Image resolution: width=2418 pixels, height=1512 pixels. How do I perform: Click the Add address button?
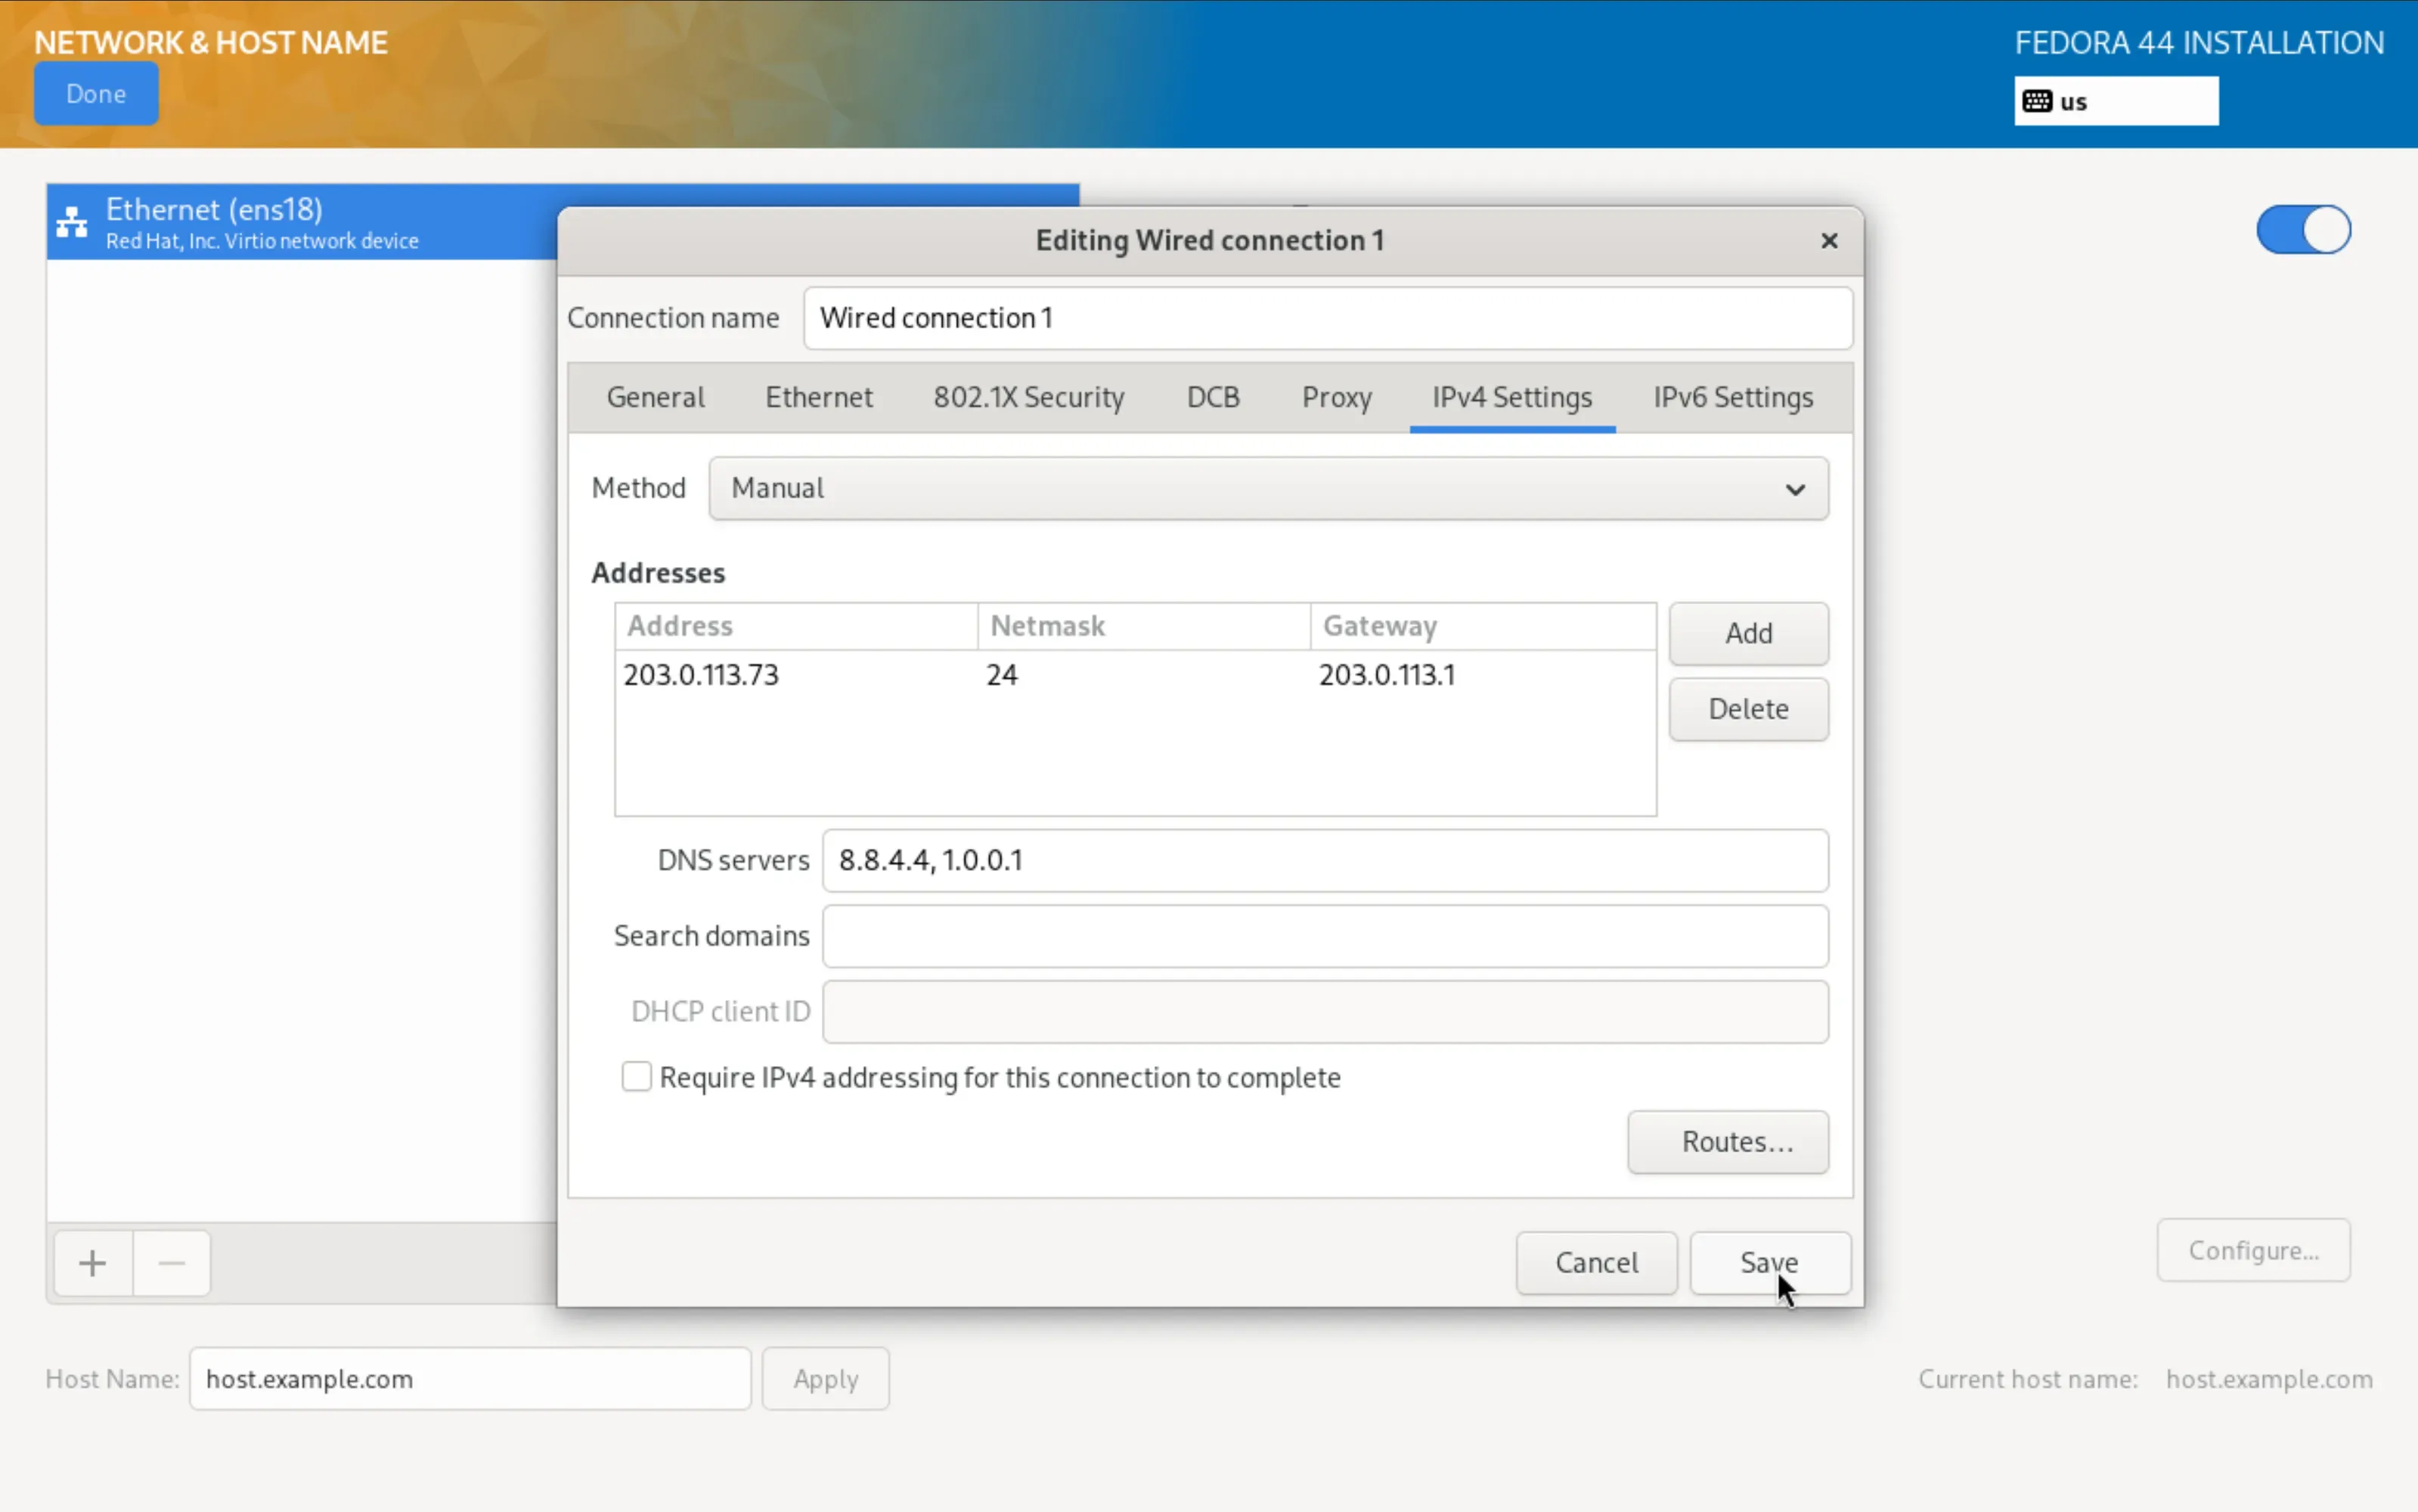1748,633
